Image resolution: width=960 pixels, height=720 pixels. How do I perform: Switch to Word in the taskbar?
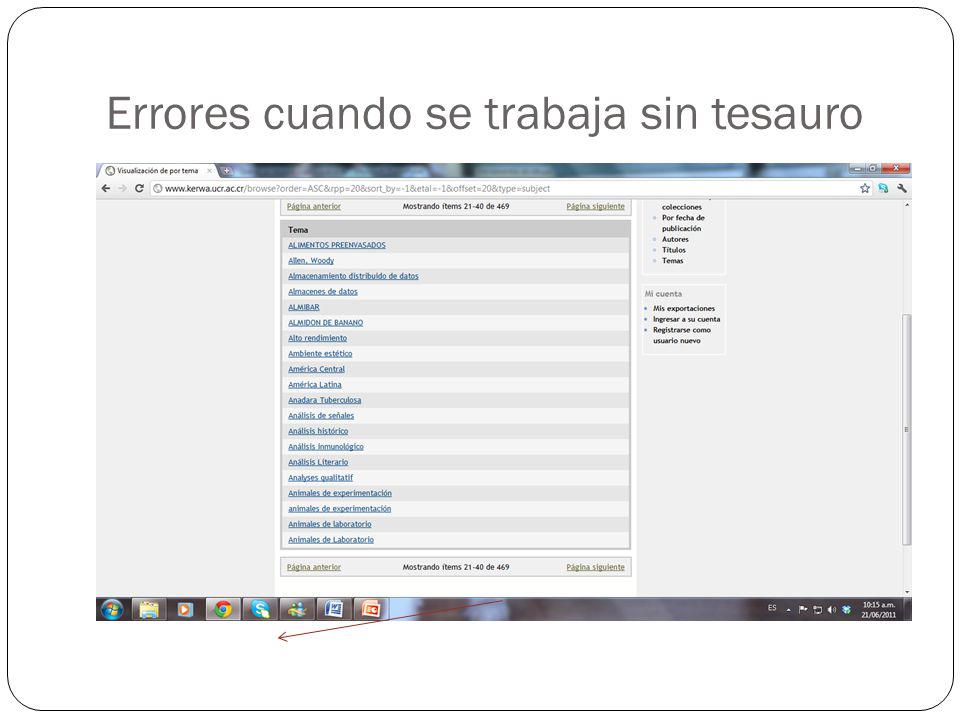[x=334, y=609]
